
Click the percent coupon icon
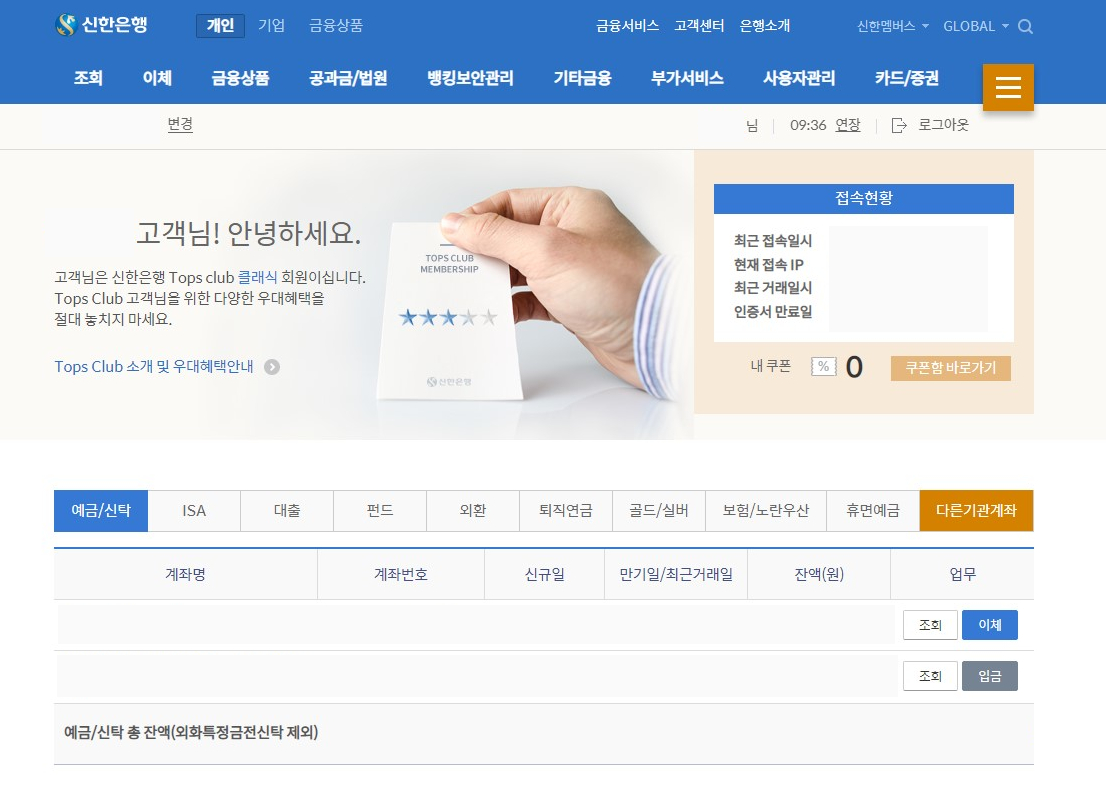tap(823, 367)
